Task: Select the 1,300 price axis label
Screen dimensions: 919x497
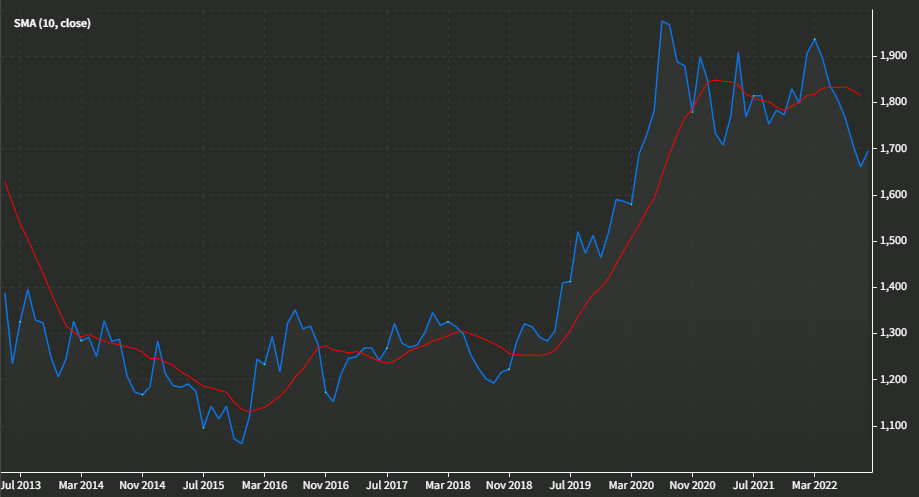Action: point(893,333)
